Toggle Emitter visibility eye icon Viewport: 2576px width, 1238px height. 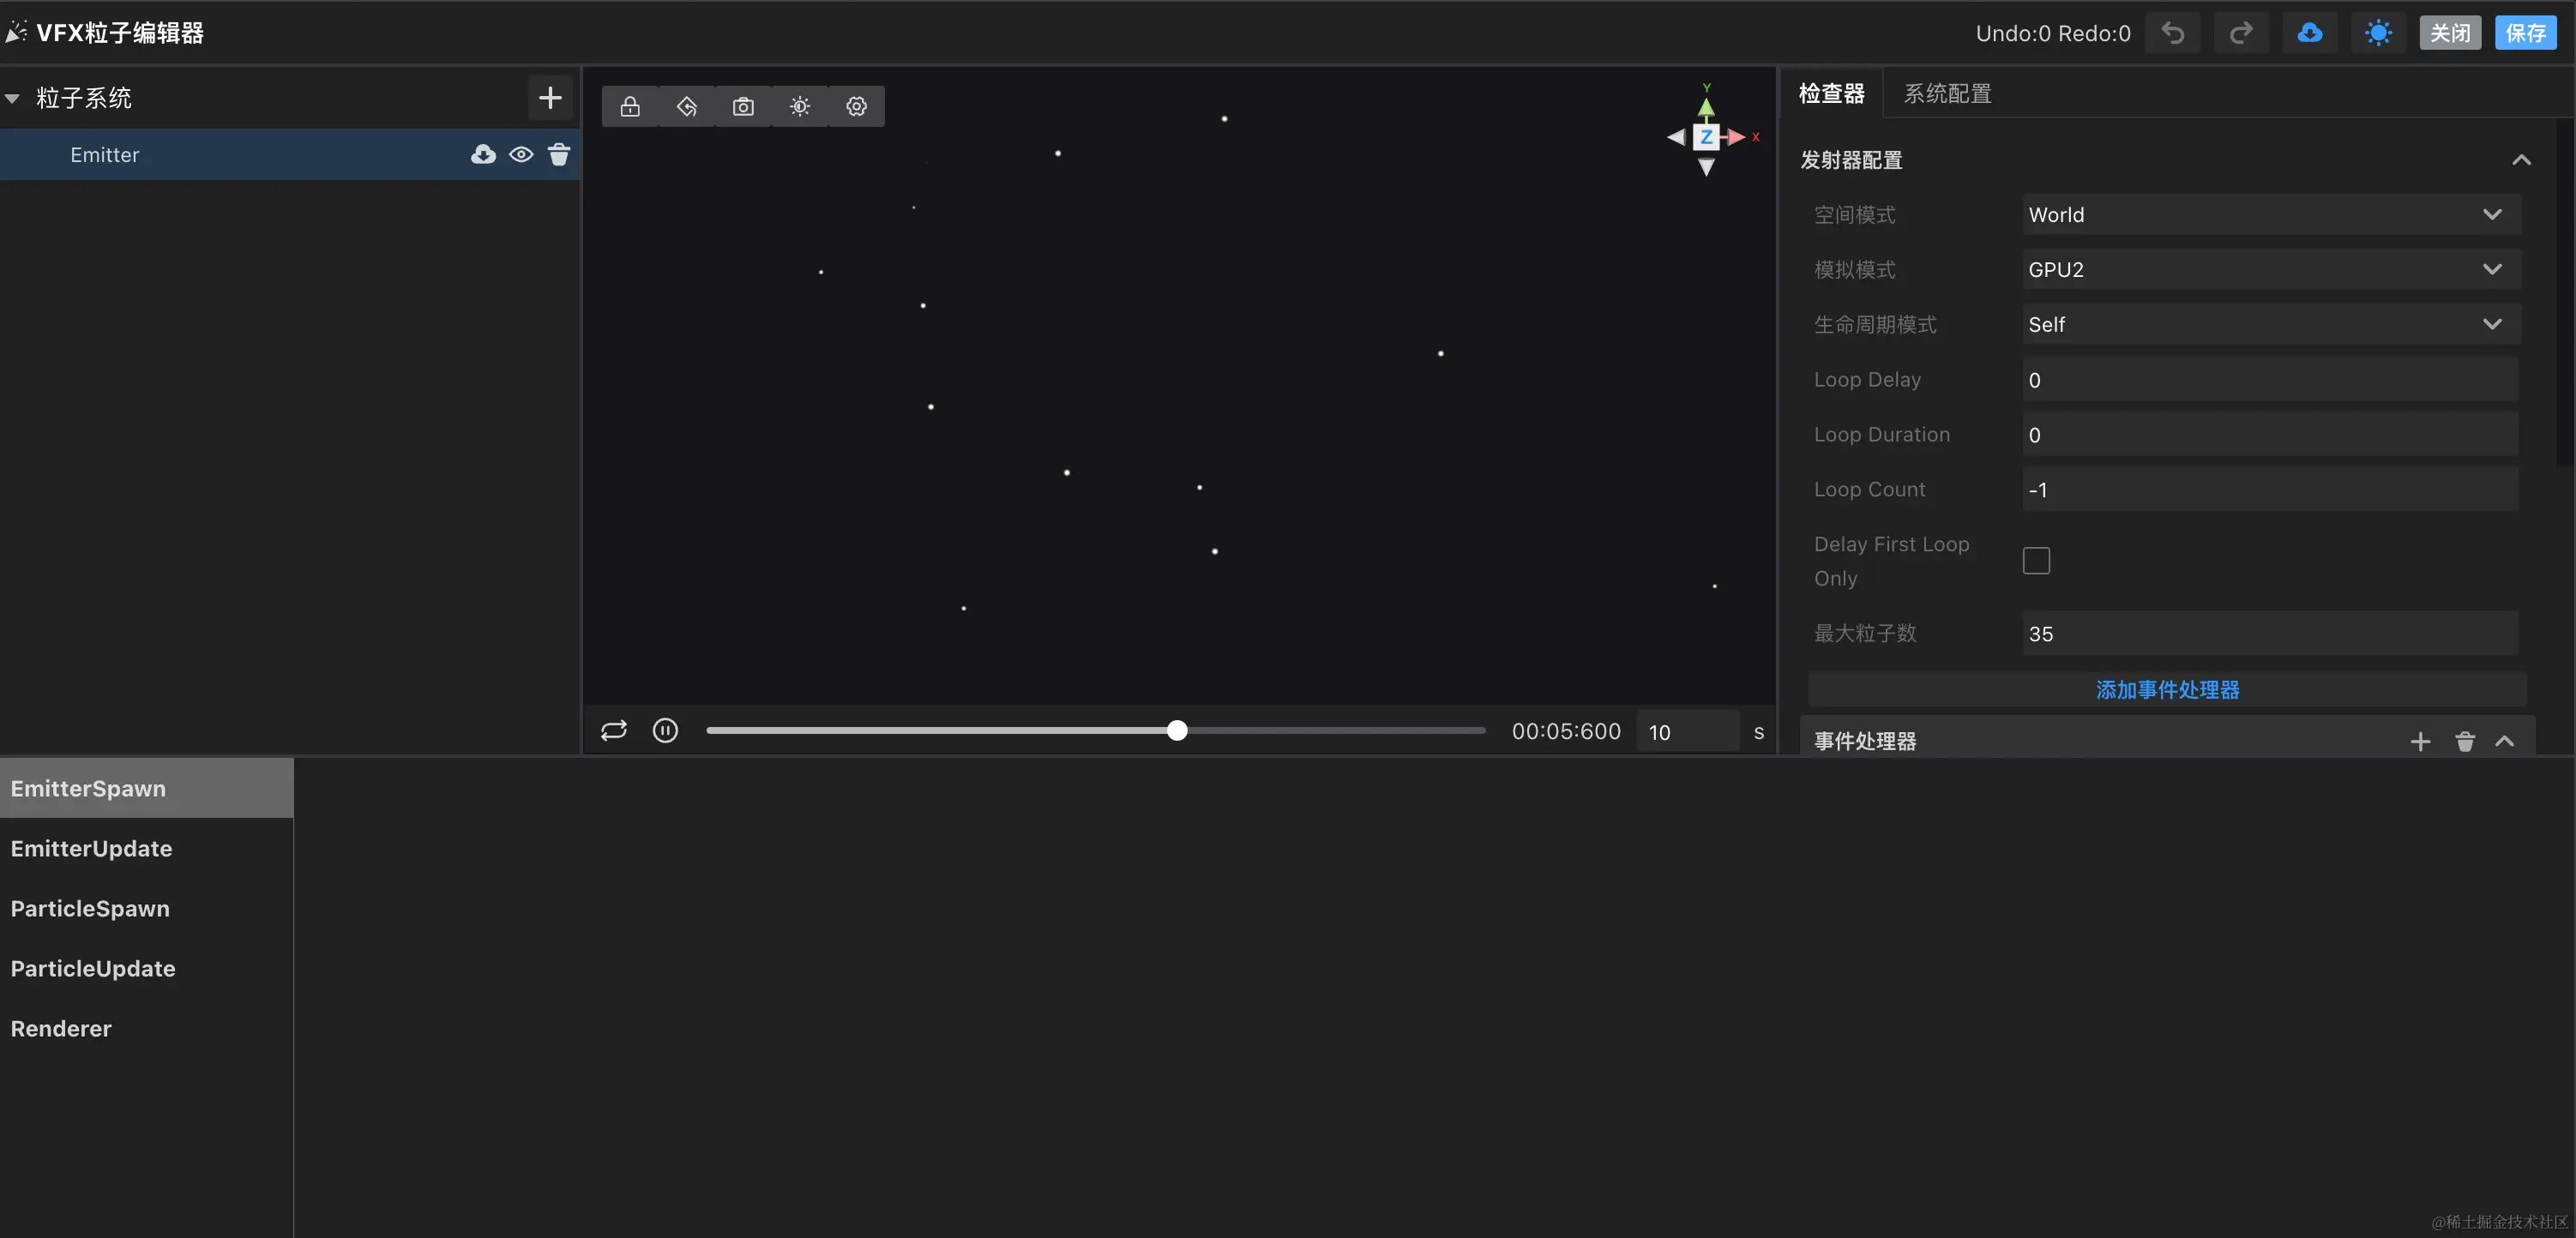point(521,154)
